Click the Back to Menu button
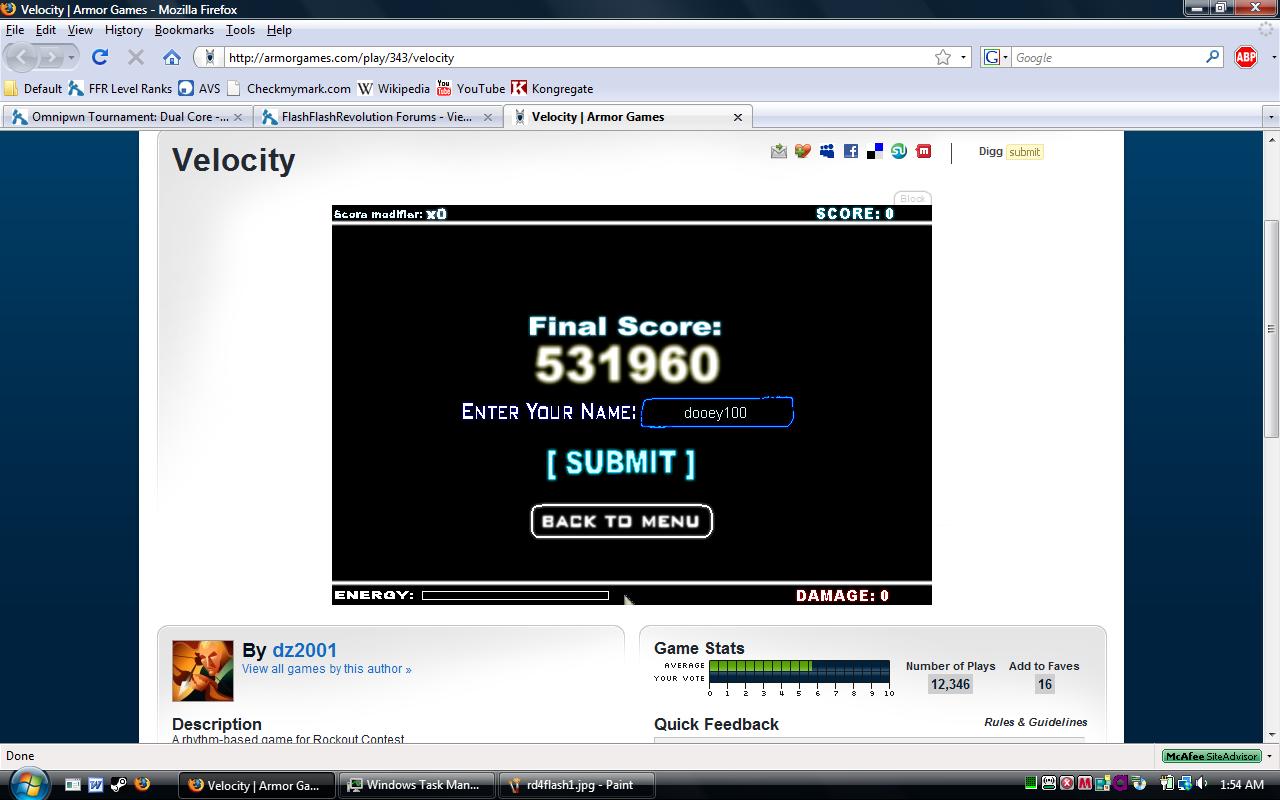Viewport: 1280px width, 800px height. [621, 521]
